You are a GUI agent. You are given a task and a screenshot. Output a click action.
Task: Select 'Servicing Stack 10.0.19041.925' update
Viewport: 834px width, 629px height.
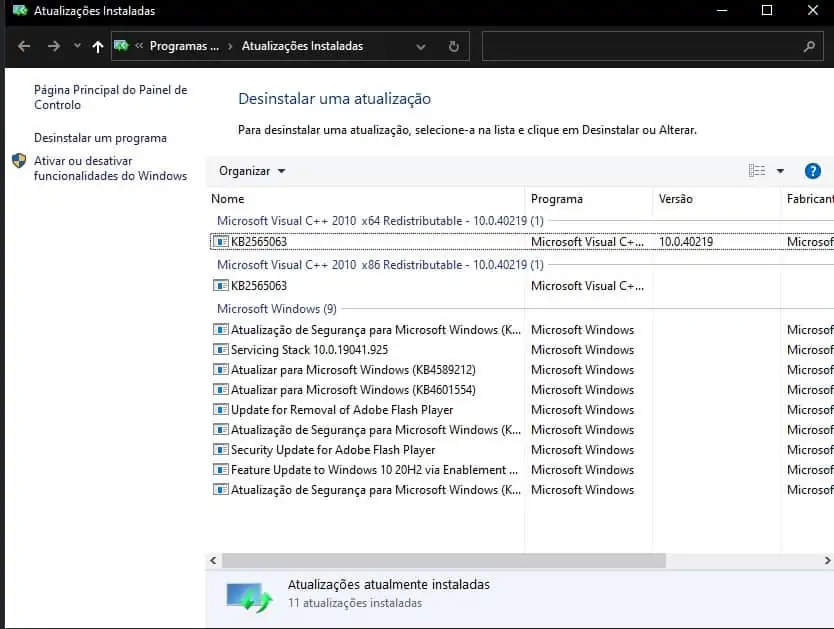[522, 350]
